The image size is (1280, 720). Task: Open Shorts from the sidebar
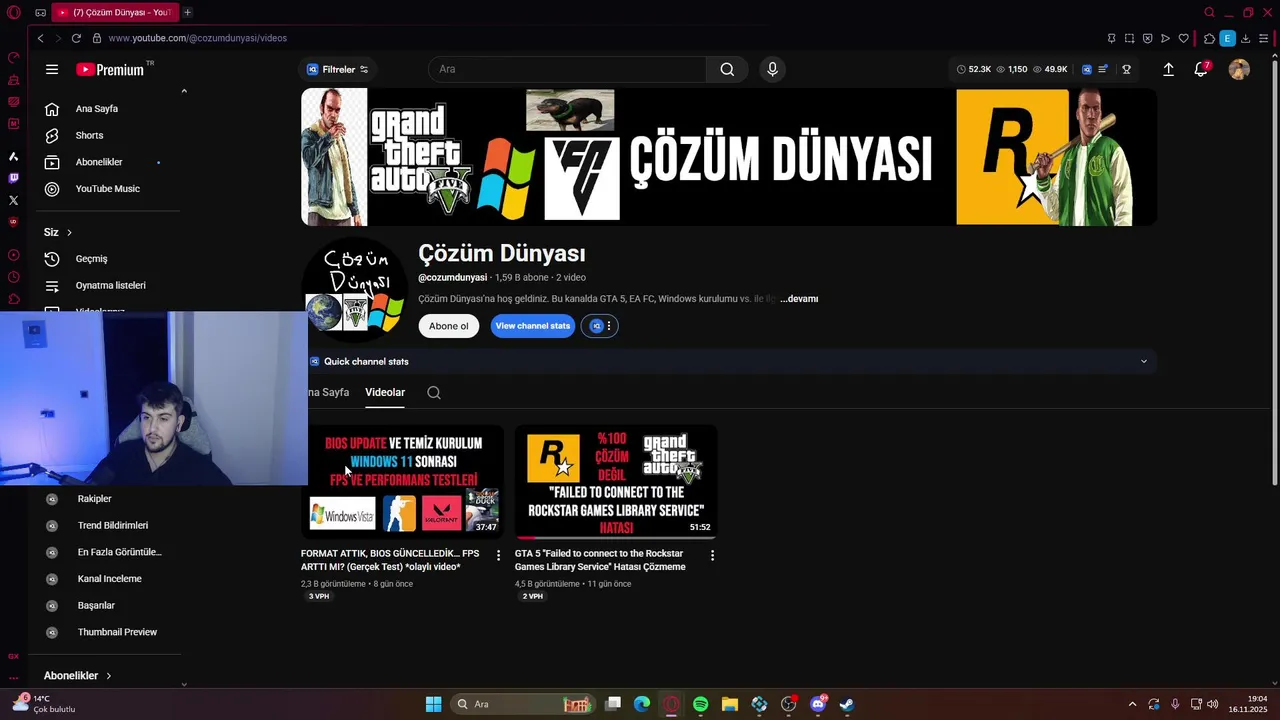(89, 135)
